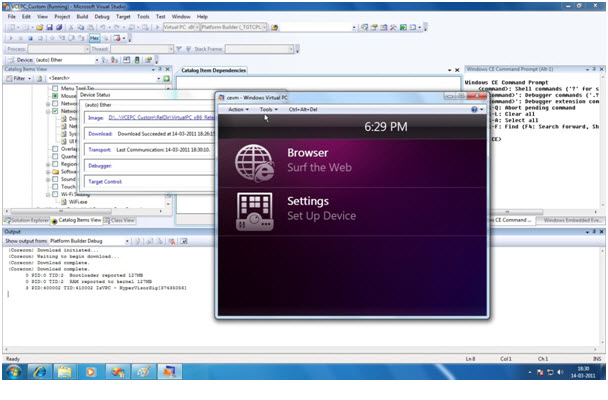
Task: Toggle the Hex display button
Action: click(94, 38)
